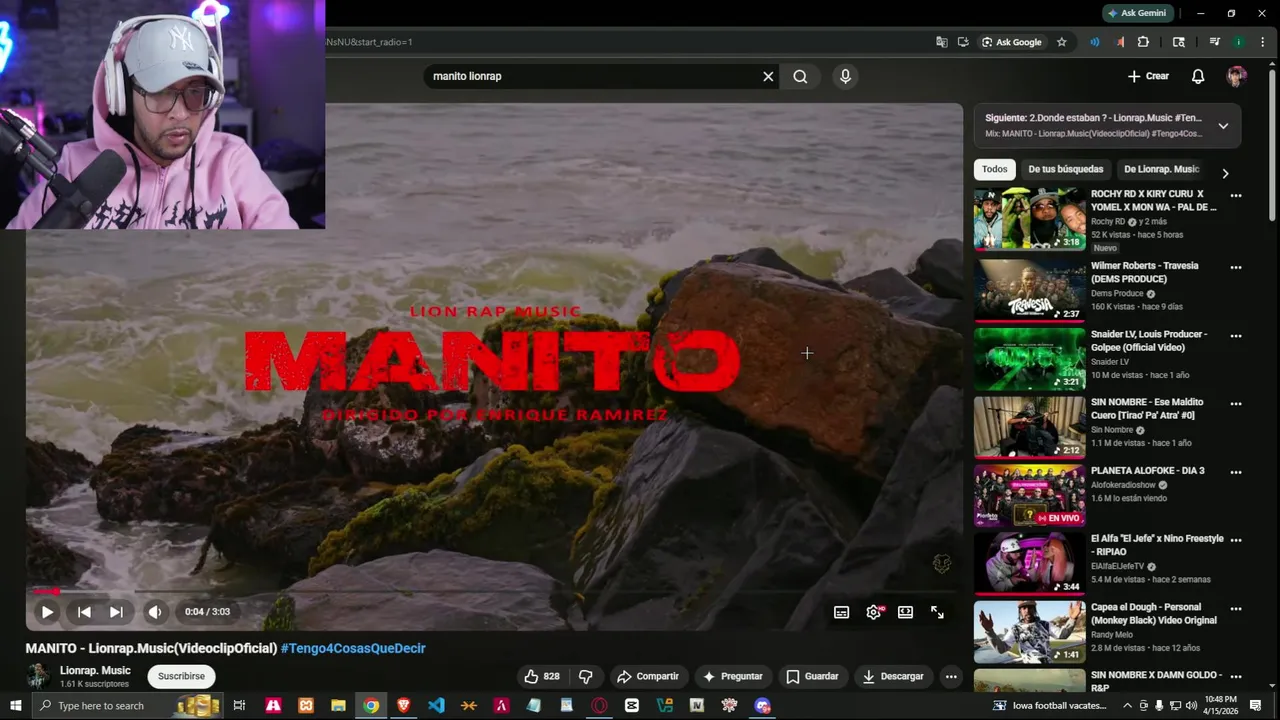The width and height of the screenshot is (1280, 720).
Task: Open Task View on taskbar
Action: click(x=239, y=706)
